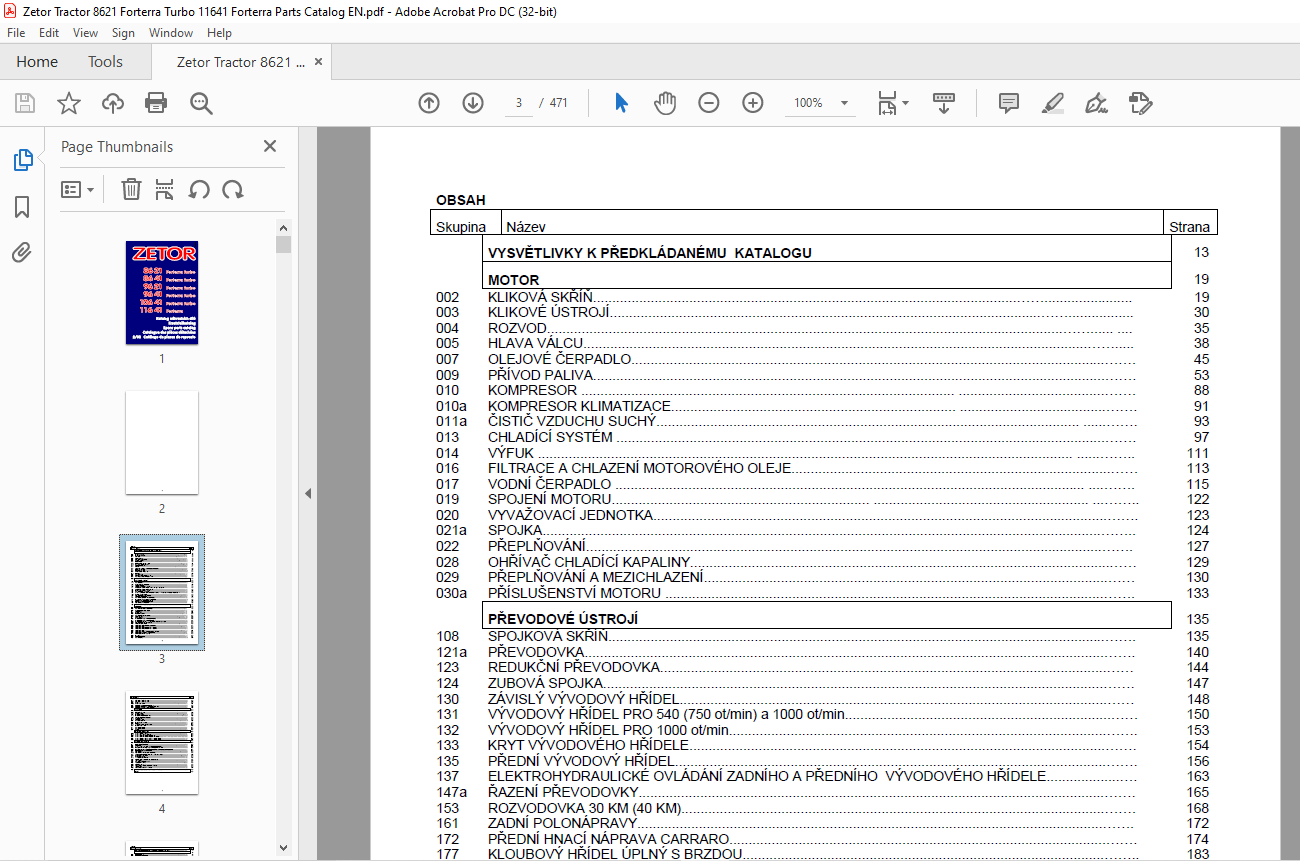Zoom out with minus icon
The image size is (1300, 861).
[709, 103]
